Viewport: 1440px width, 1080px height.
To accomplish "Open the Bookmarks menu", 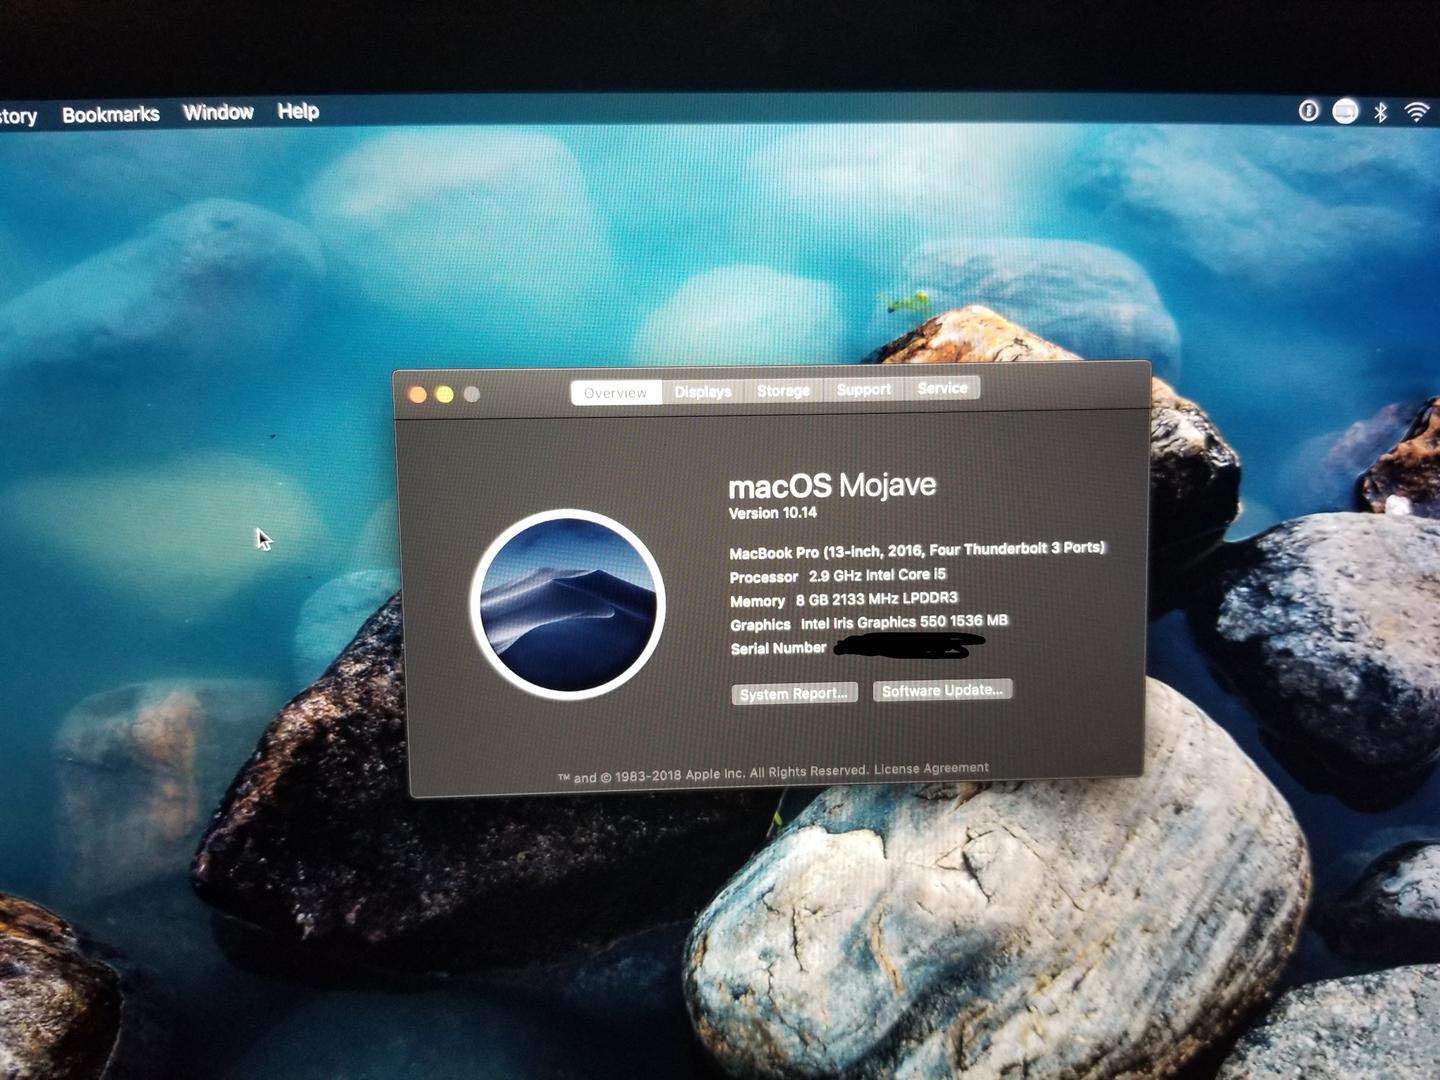I will coord(111,115).
